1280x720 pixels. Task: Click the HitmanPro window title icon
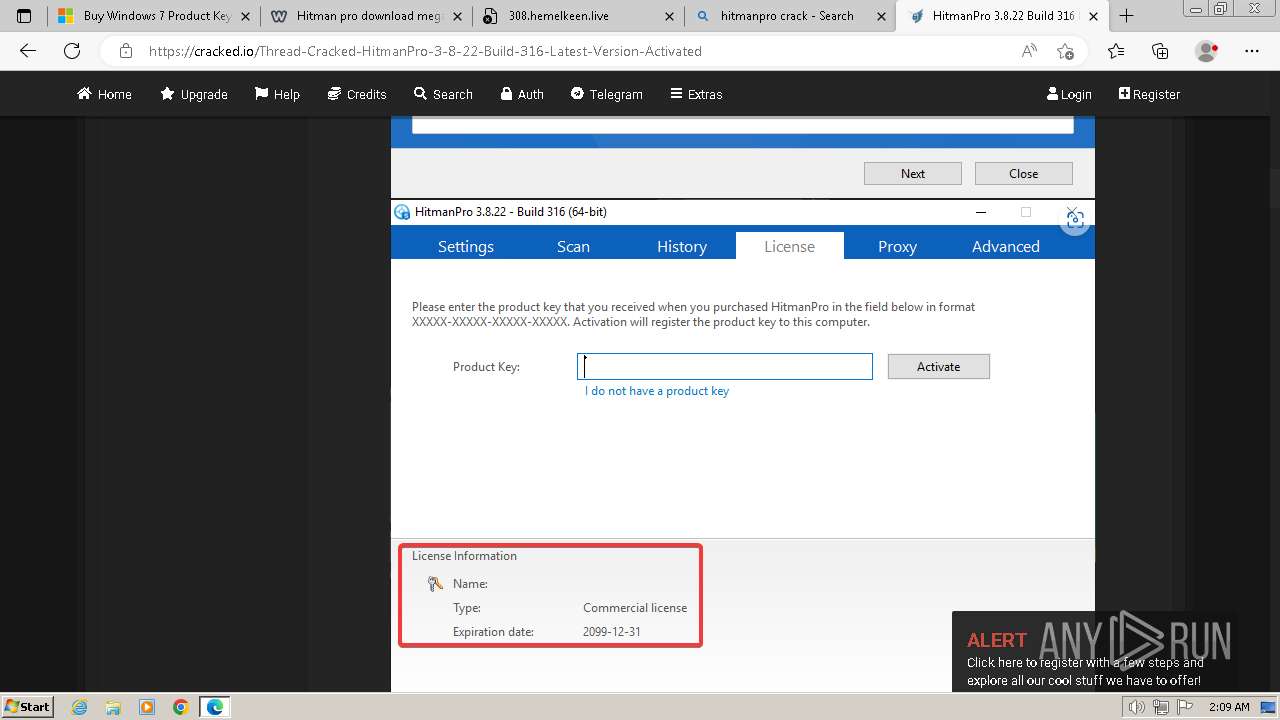click(x=402, y=212)
